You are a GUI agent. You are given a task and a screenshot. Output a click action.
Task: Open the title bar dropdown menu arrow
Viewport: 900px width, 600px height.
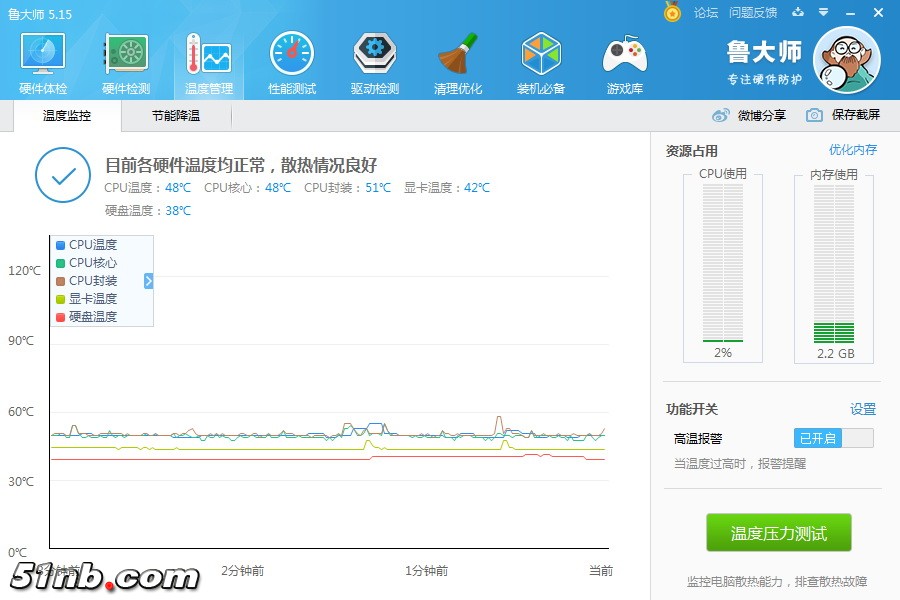point(823,13)
